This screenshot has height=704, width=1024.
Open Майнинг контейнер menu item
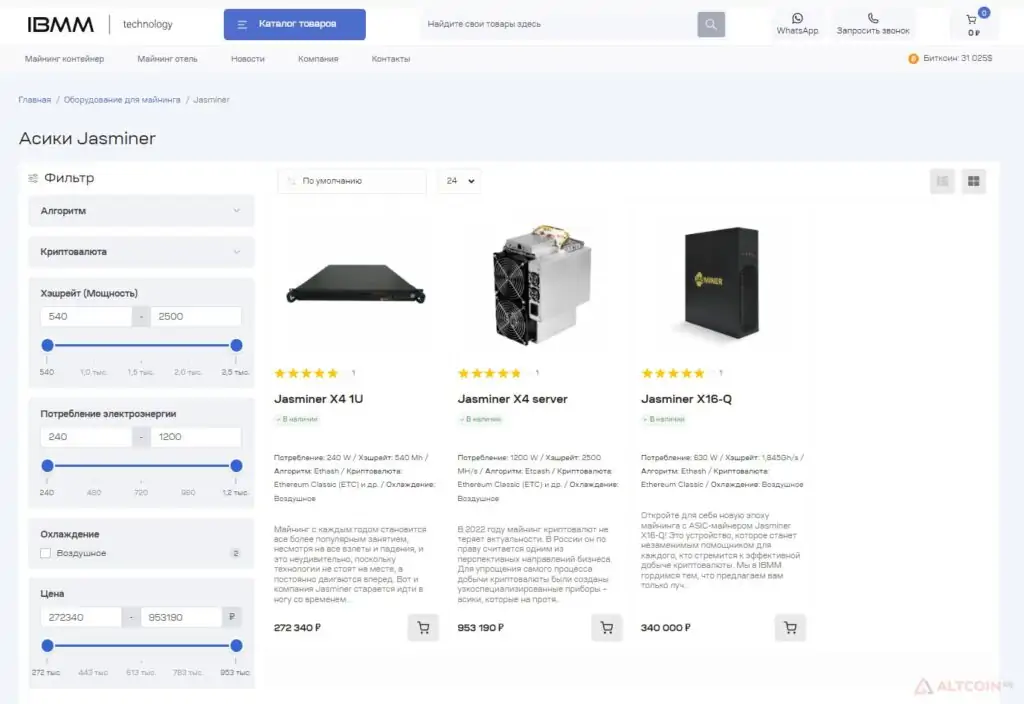(64, 59)
